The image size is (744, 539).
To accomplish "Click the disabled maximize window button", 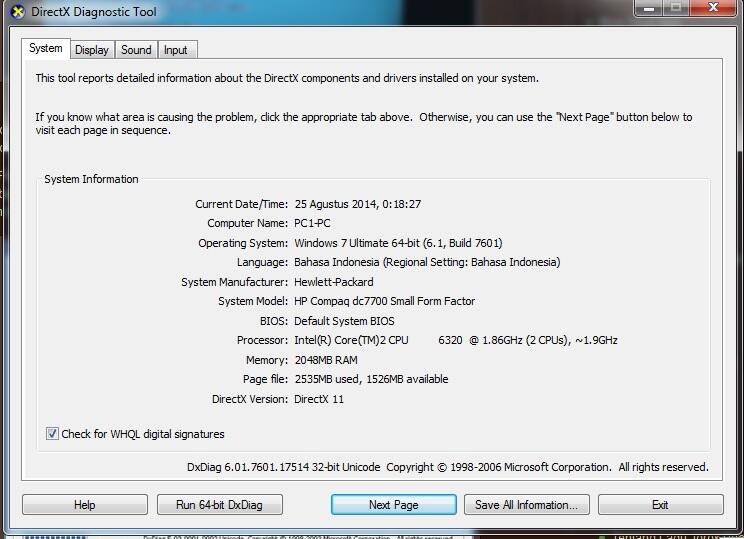I will click(x=677, y=8).
